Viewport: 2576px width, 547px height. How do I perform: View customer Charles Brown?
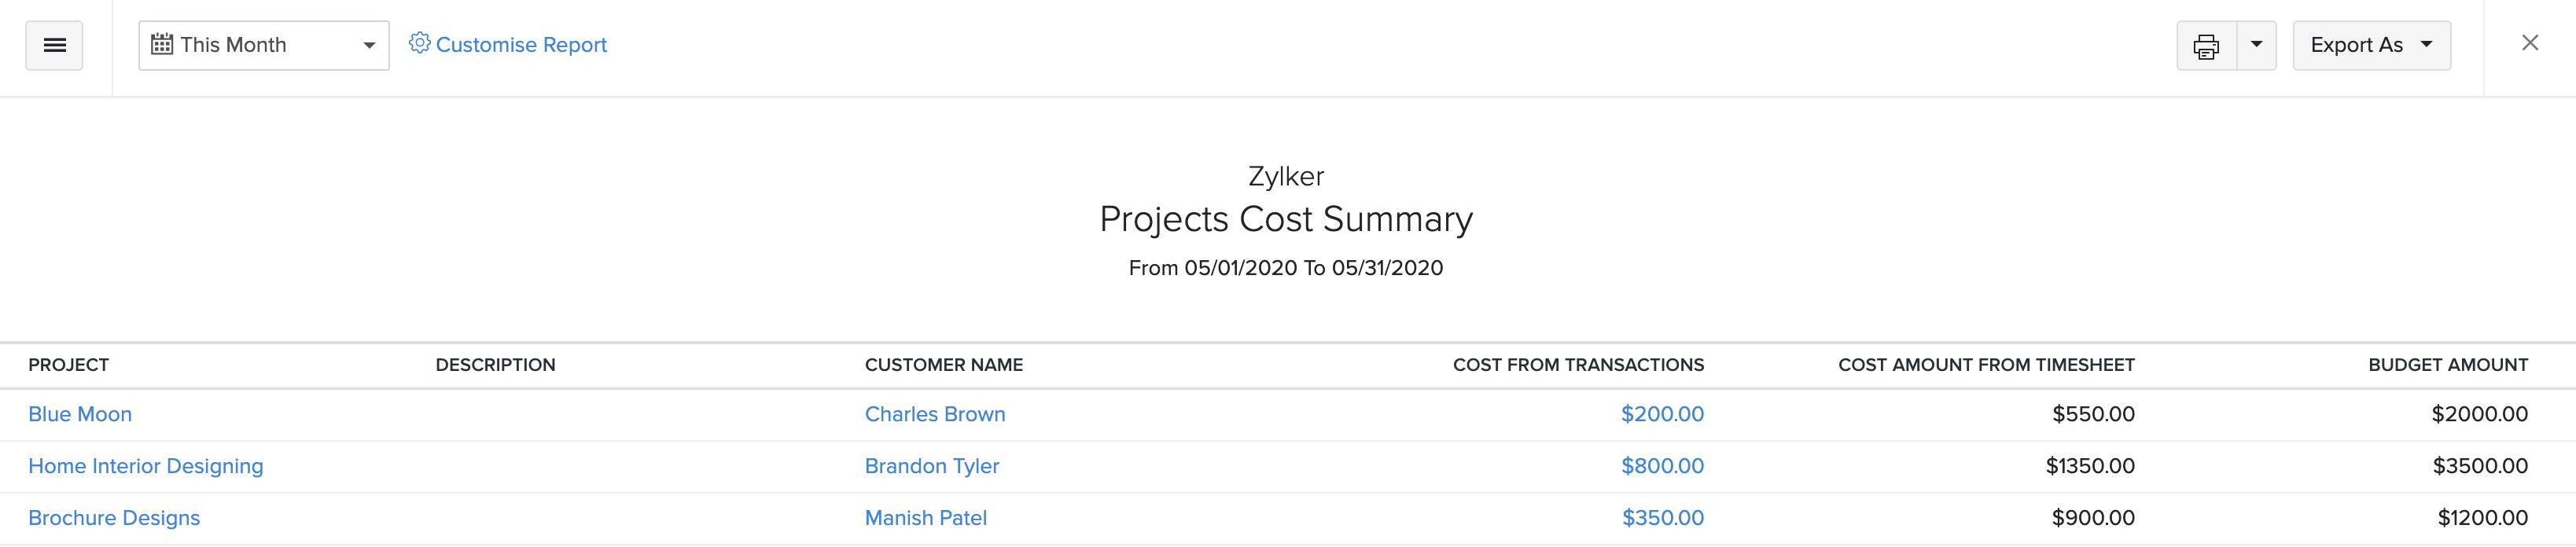[935, 413]
